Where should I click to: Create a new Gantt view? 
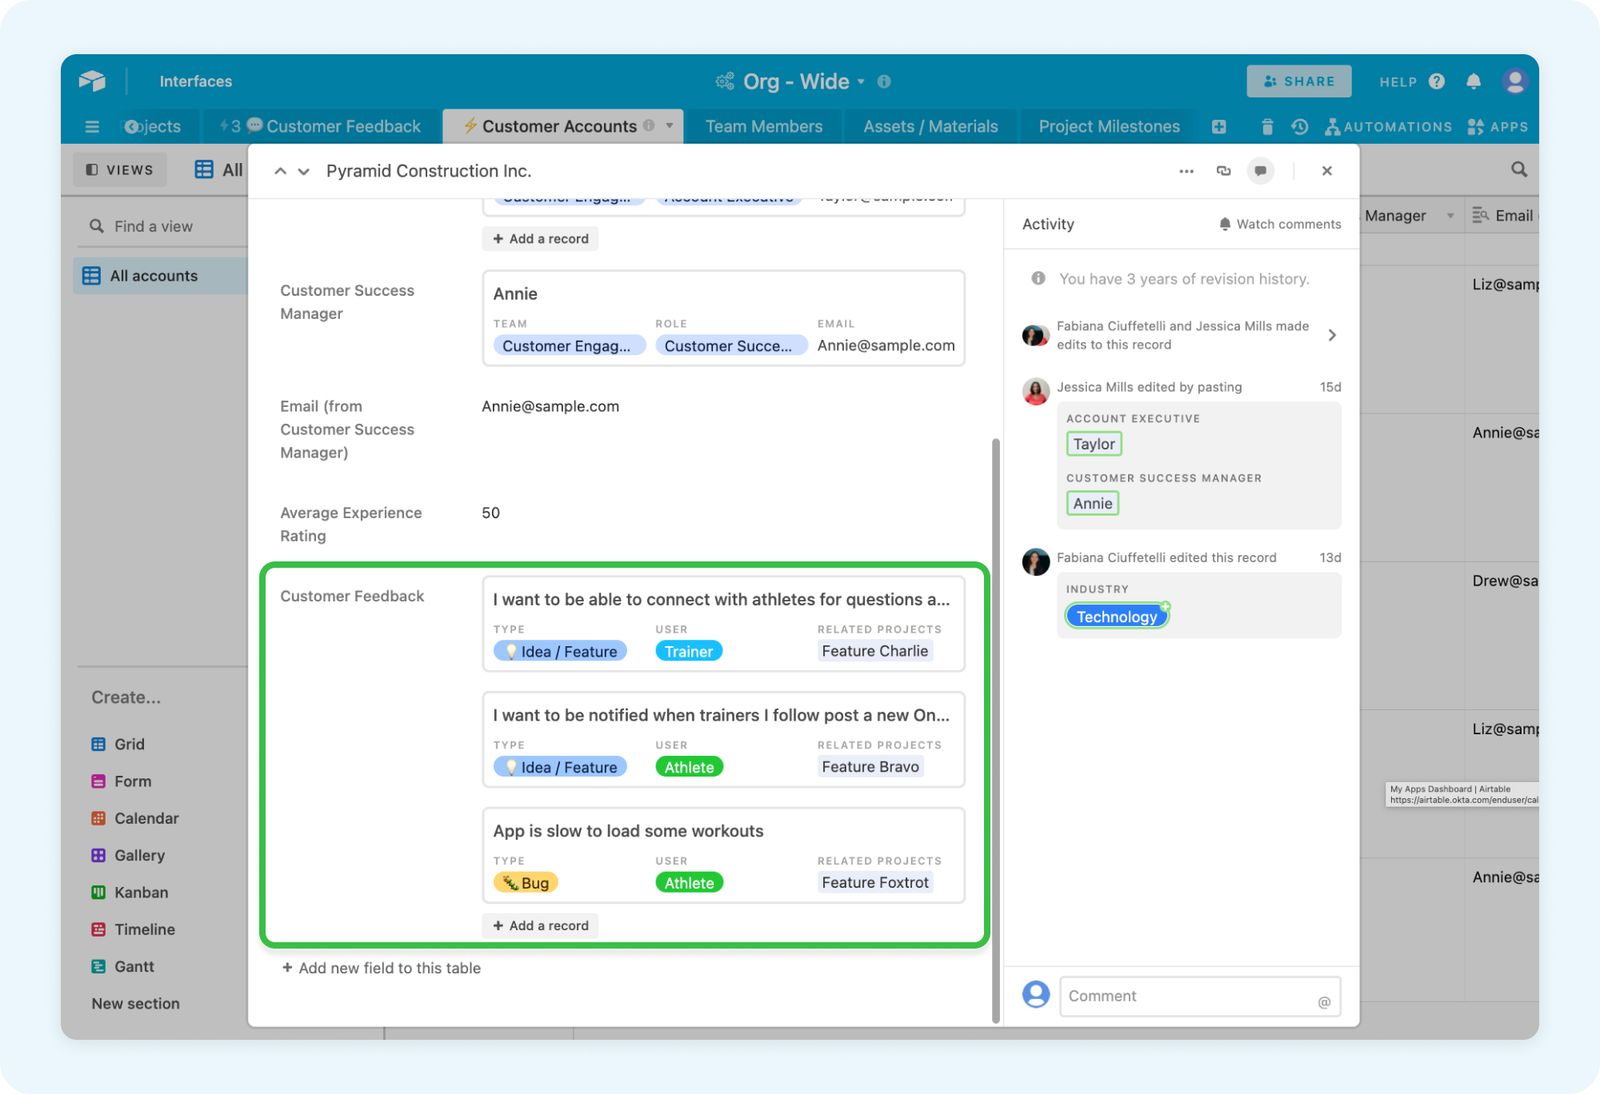(123, 966)
